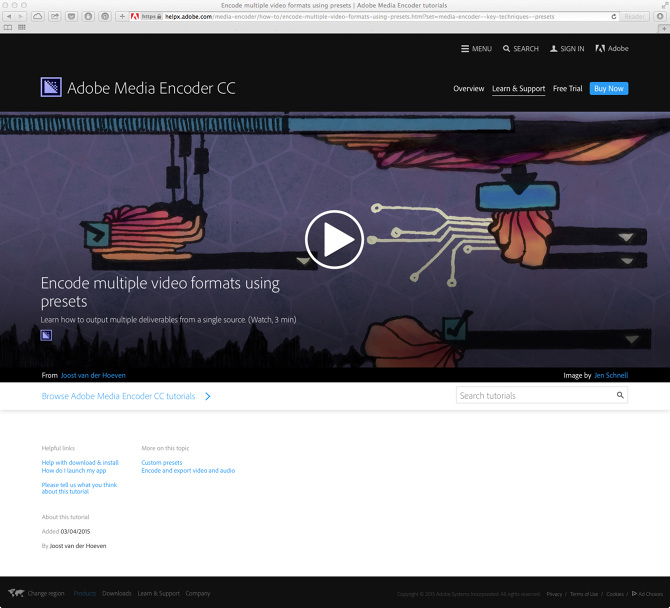Open the Top Sites grid icon
This screenshot has width=670, height=608.
click(x=22, y=27)
